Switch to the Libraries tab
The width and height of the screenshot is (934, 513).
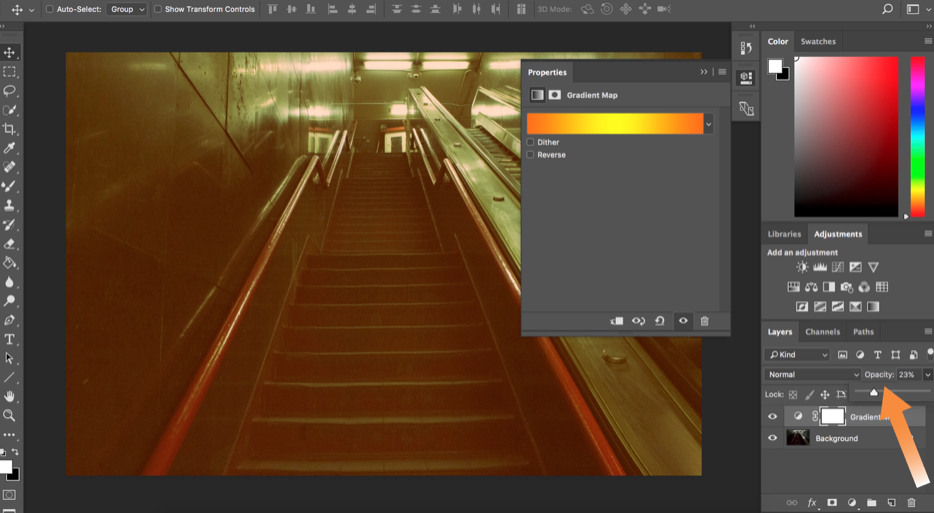point(784,234)
